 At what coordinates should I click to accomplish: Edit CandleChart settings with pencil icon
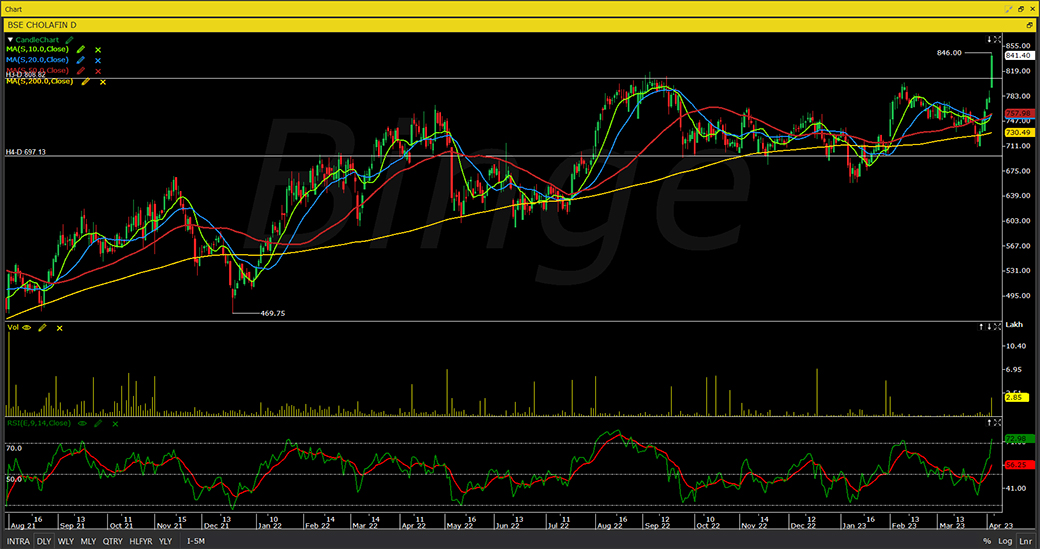[69, 40]
